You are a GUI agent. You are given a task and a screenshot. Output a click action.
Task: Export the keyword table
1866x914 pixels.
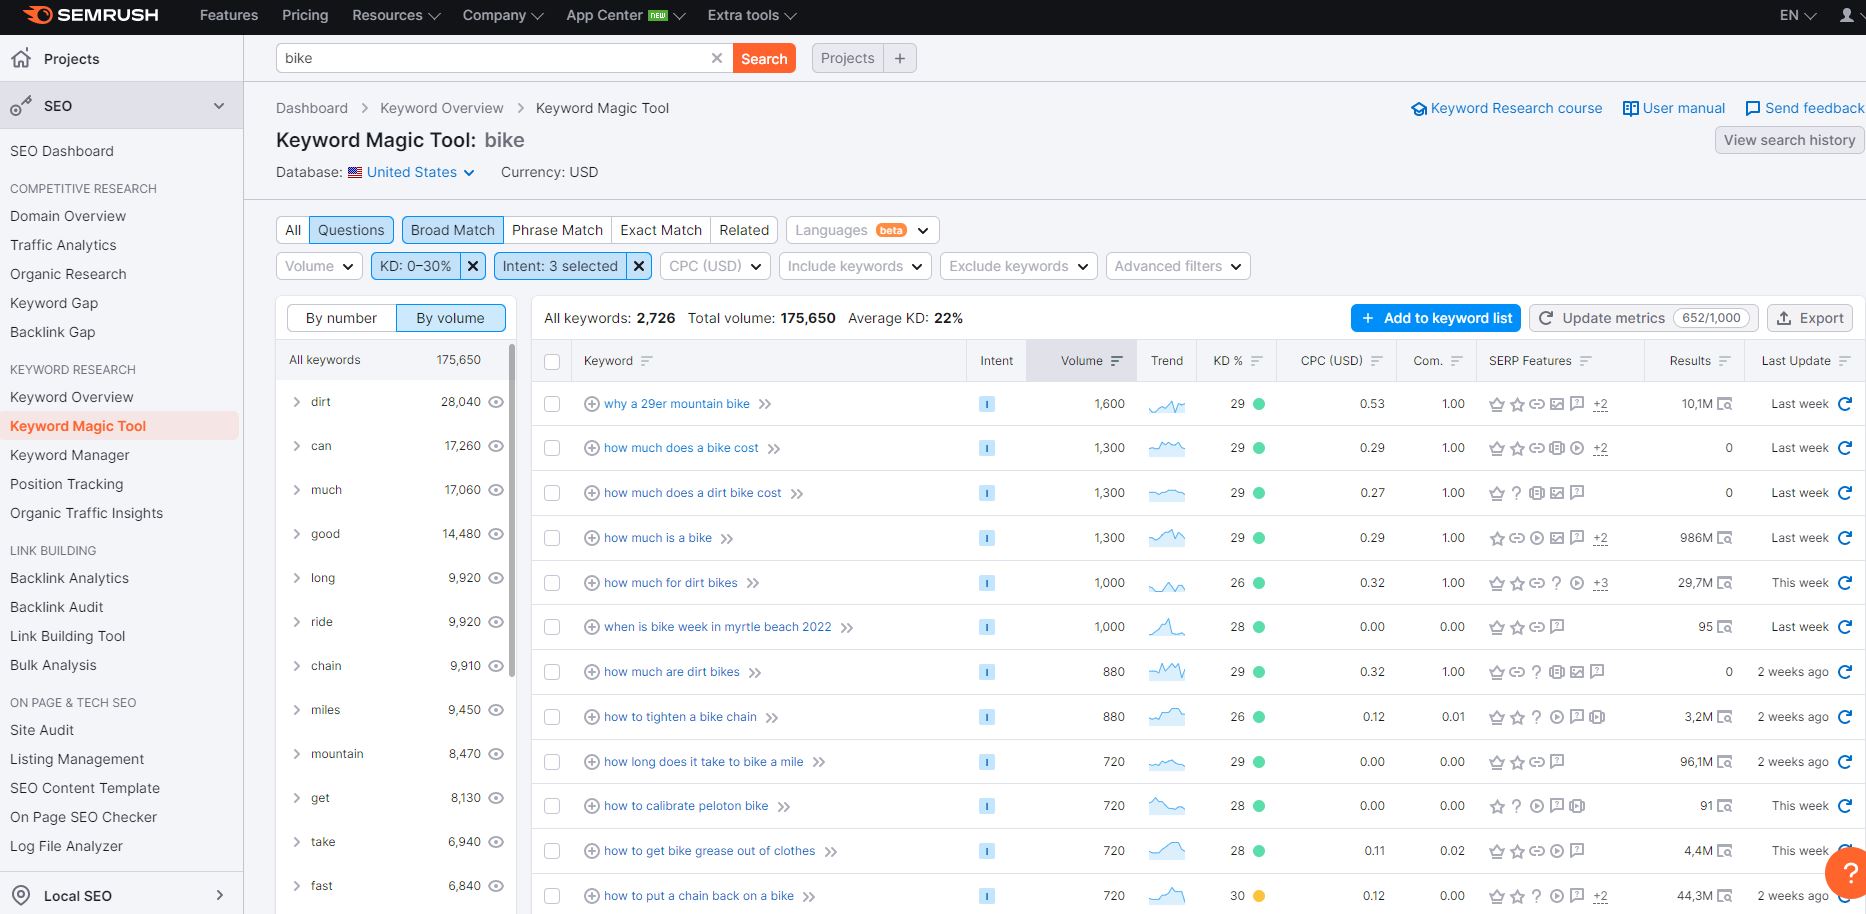1810,318
